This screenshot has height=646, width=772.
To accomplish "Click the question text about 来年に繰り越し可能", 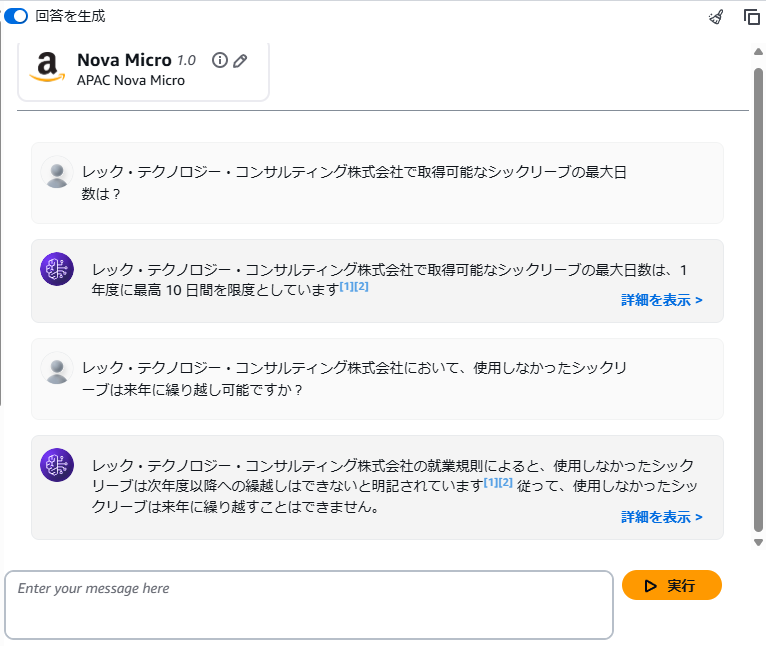I will 354,379.
